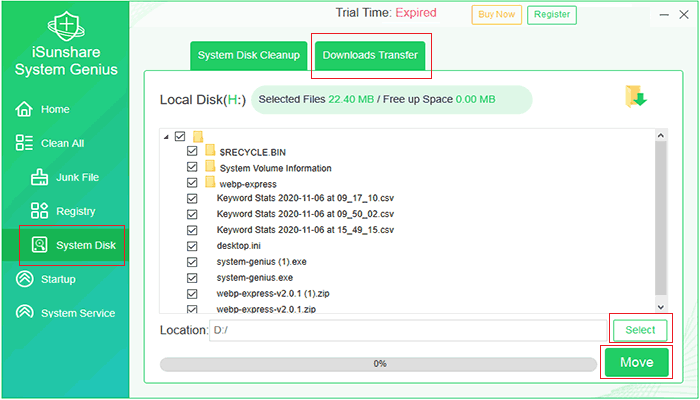The width and height of the screenshot is (700, 400).
Task: Click the folder download arrow icon
Action: [636, 96]
